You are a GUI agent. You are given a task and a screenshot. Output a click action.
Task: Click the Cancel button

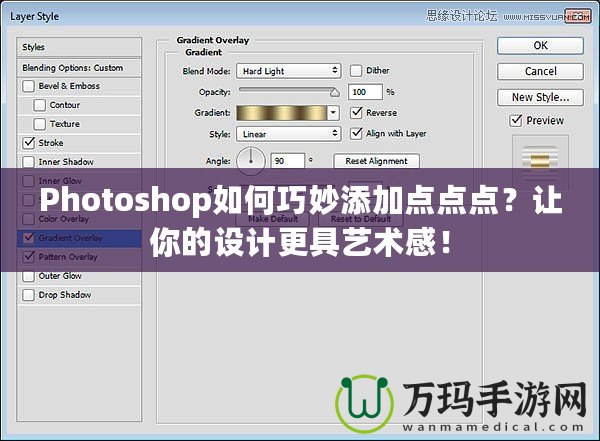point(540,71)
